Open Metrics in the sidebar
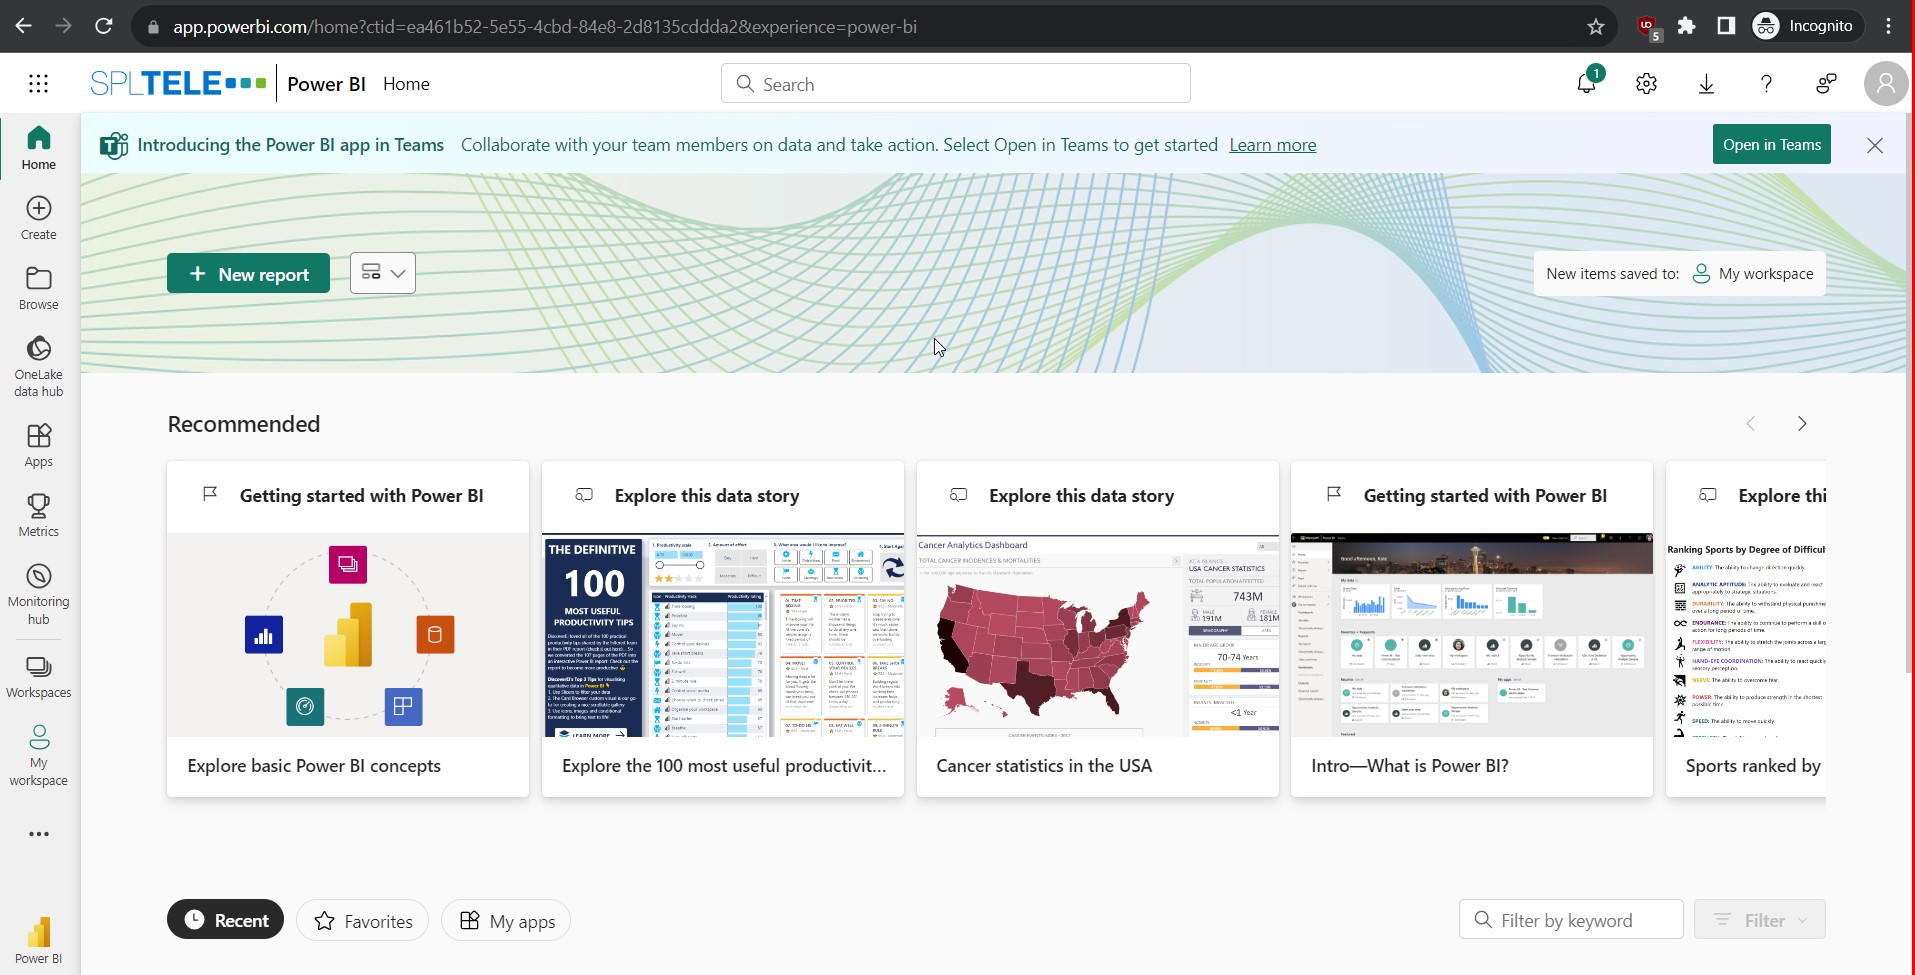Screen dimensions: 1915x975 pyautogui.click(x=39, y=515)
